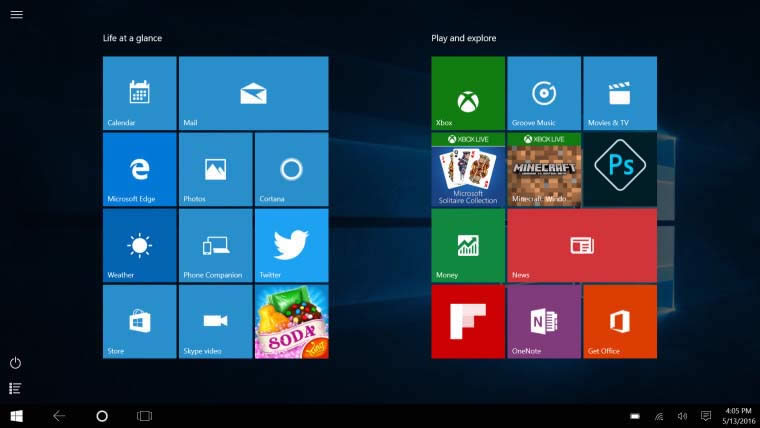
Task: Open the Calendar tile
Action: [x=139, y=93]
